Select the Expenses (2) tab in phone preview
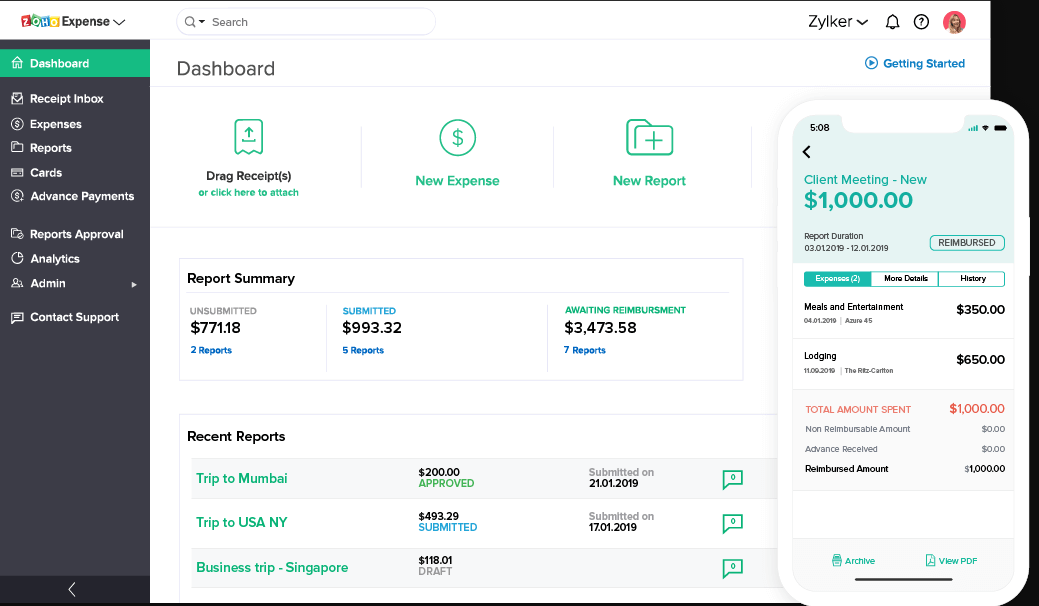 (x=838, y=279)
